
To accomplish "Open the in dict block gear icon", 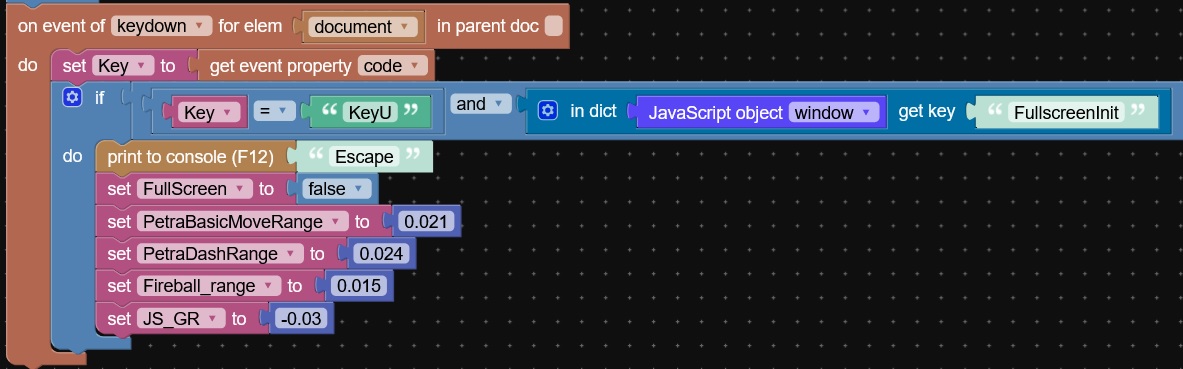I will (x=547, y=111).
